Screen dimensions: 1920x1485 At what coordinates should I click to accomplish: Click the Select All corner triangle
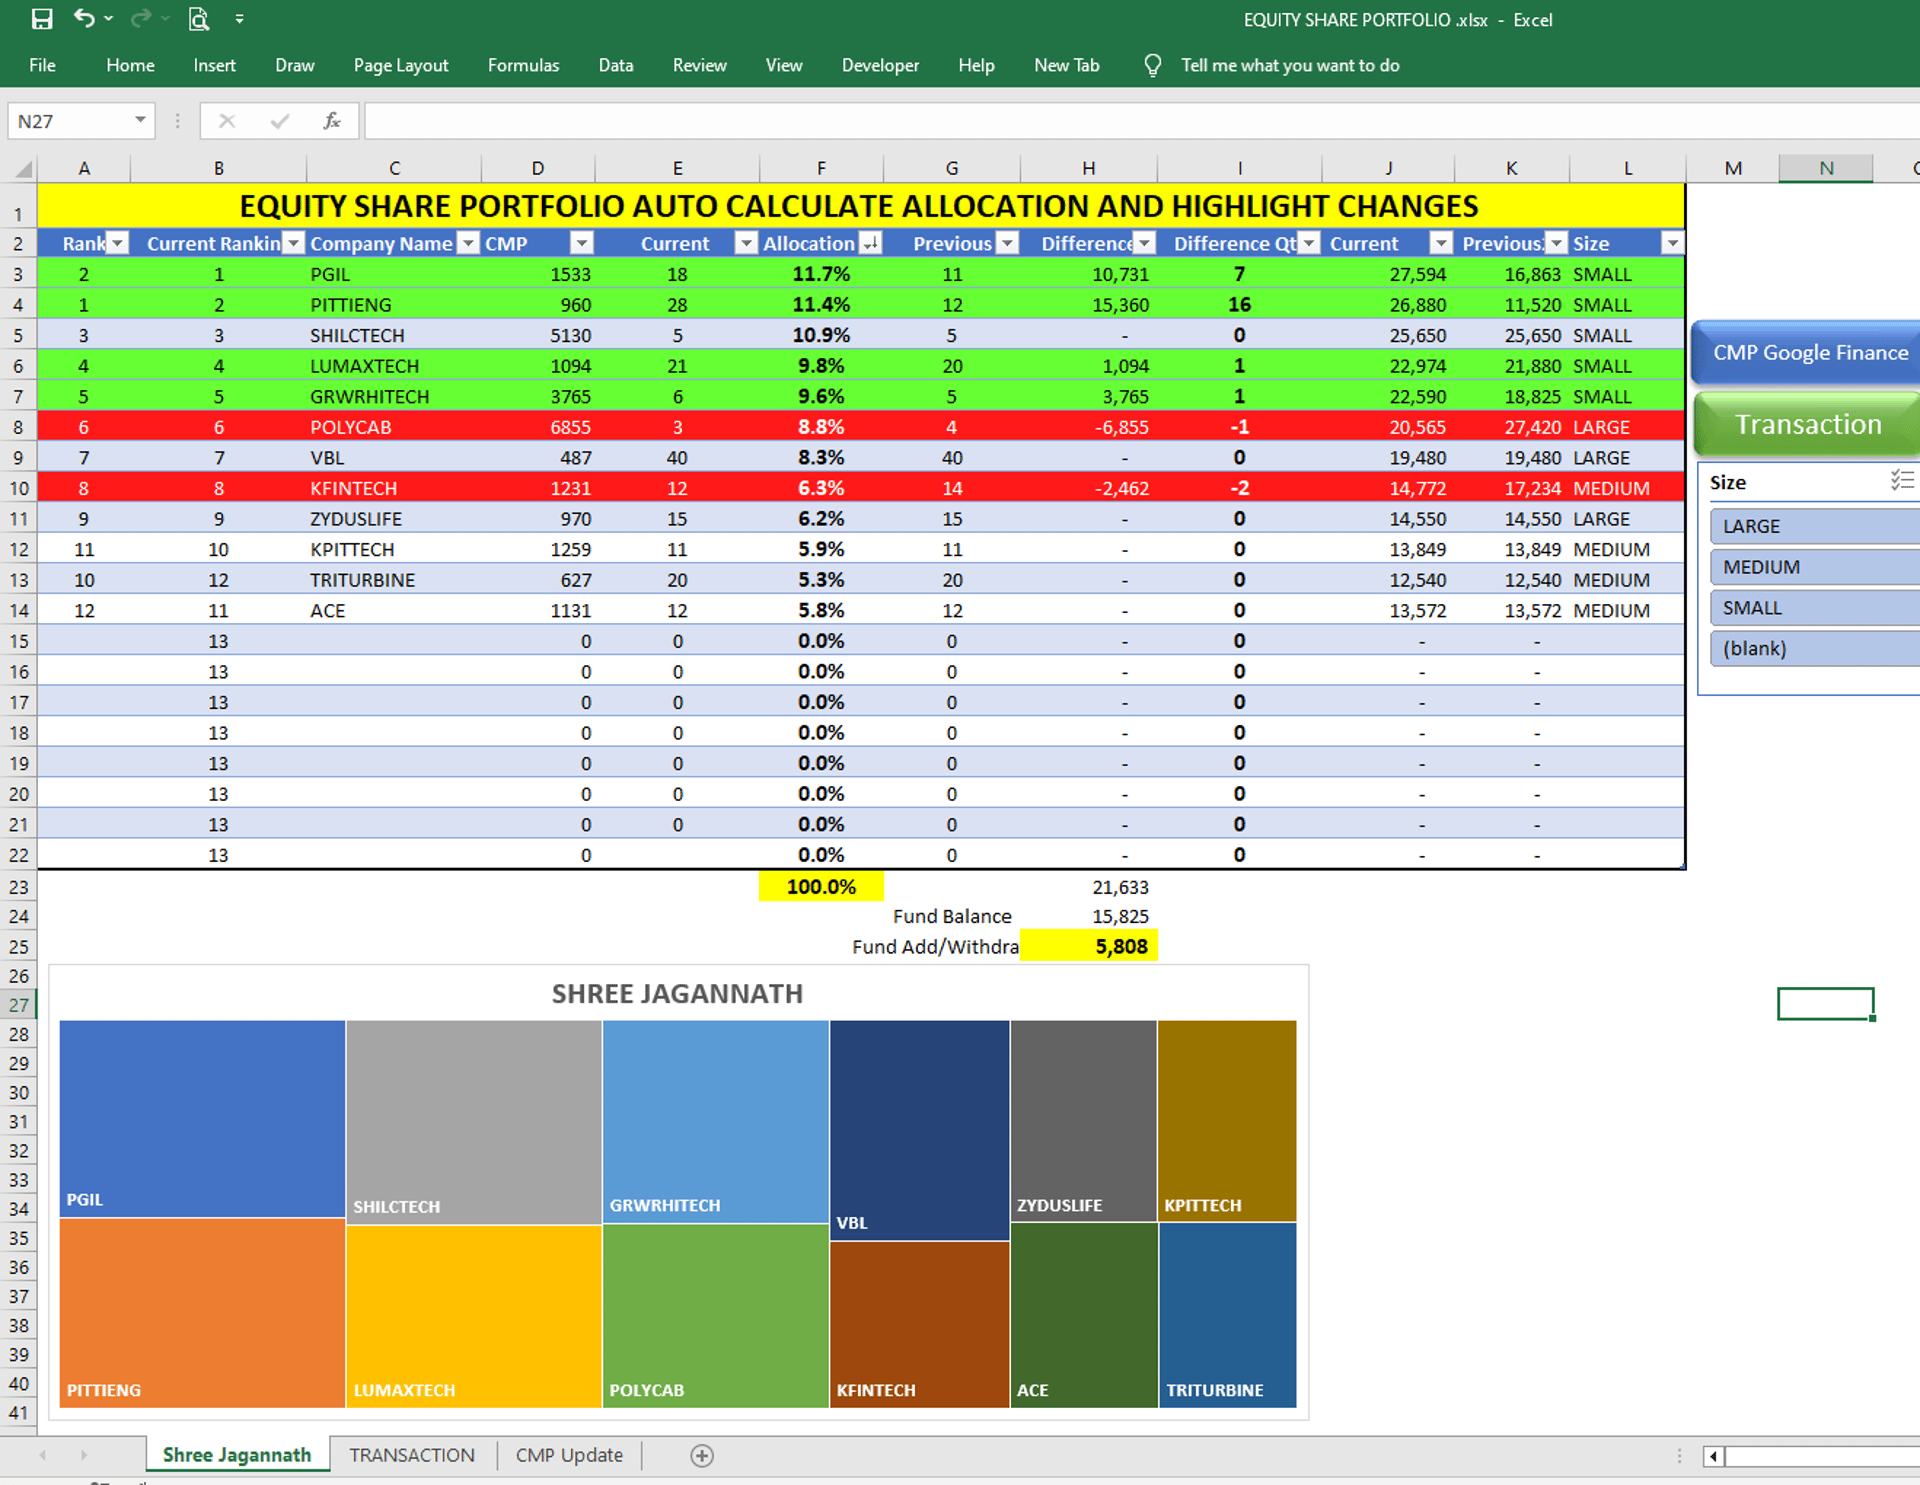[23, 169]
